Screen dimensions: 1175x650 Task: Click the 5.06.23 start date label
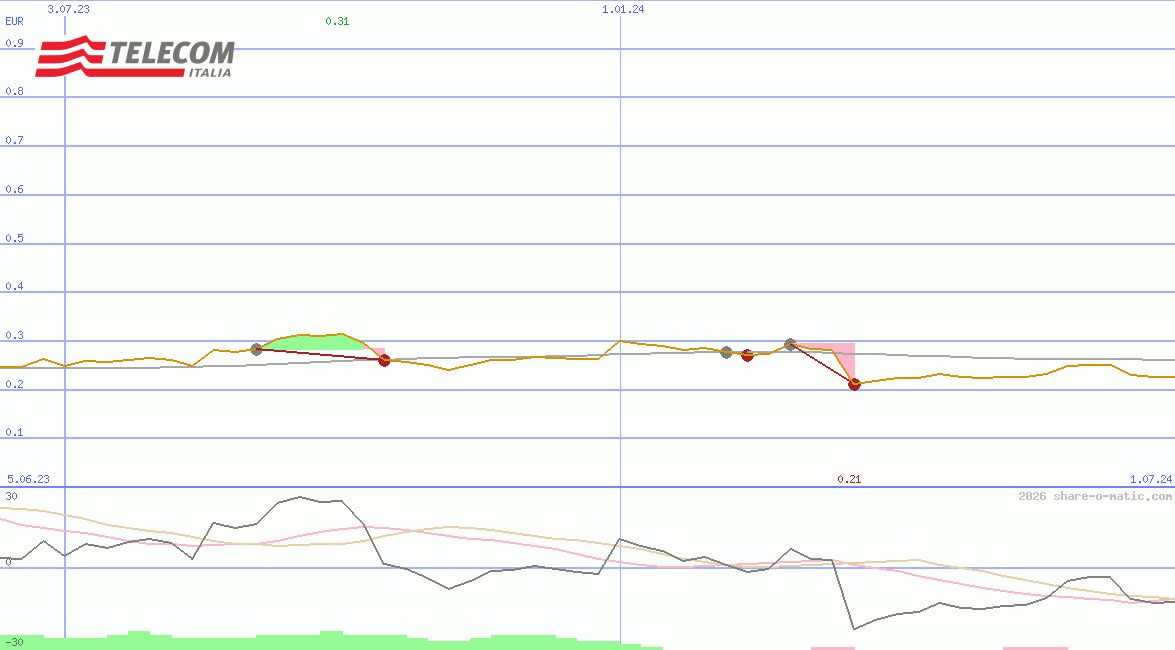coord(28,479)
